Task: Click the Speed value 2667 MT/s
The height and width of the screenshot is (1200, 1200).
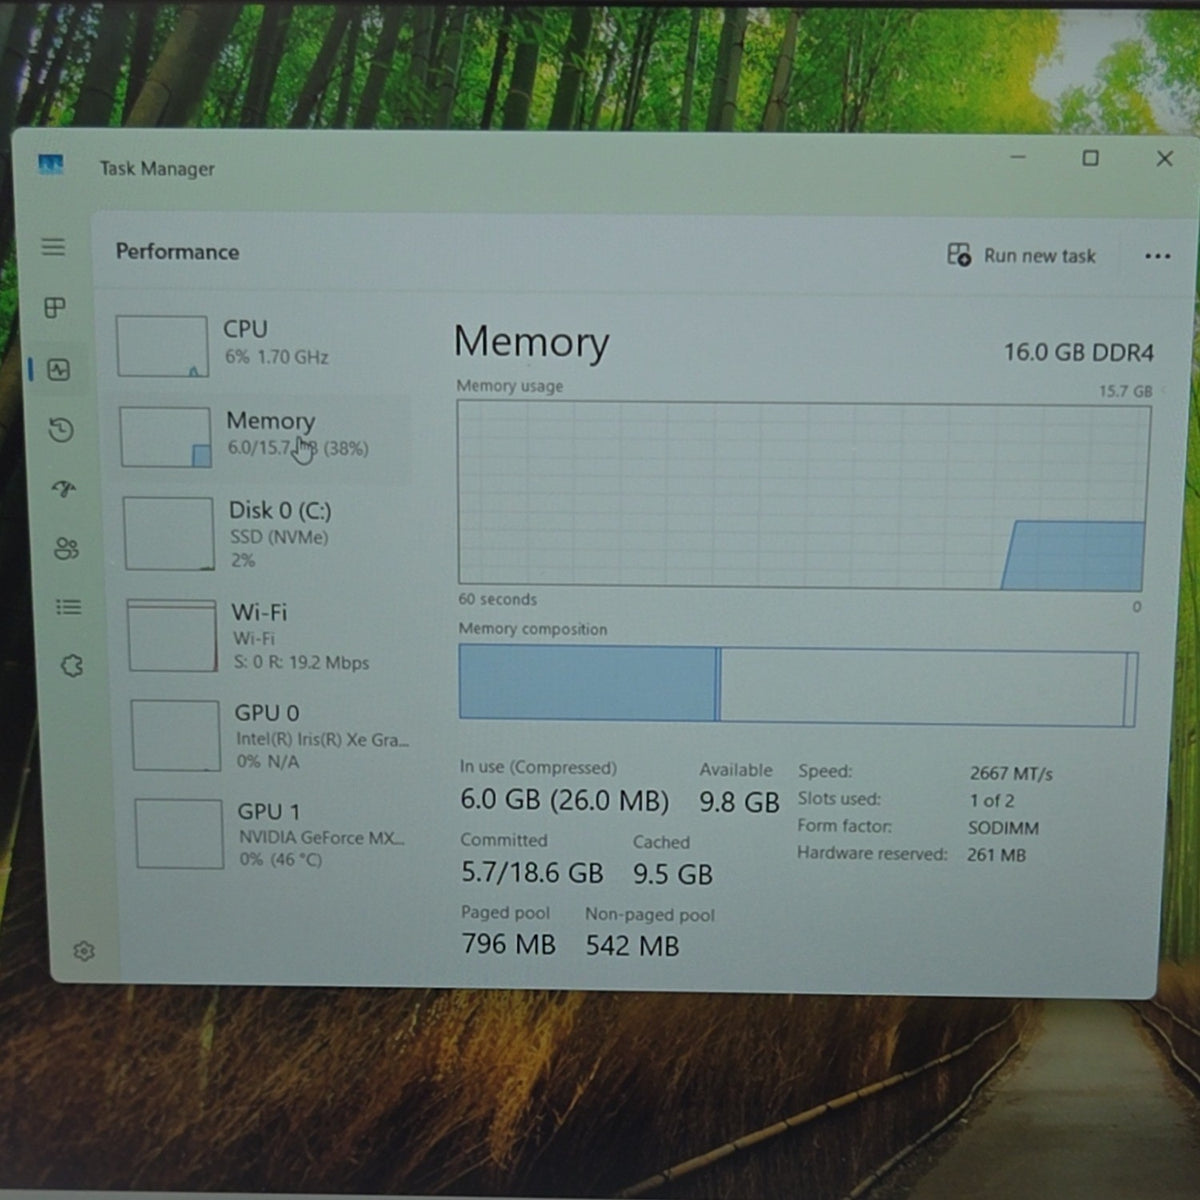Action: [x=1011, y=774]
